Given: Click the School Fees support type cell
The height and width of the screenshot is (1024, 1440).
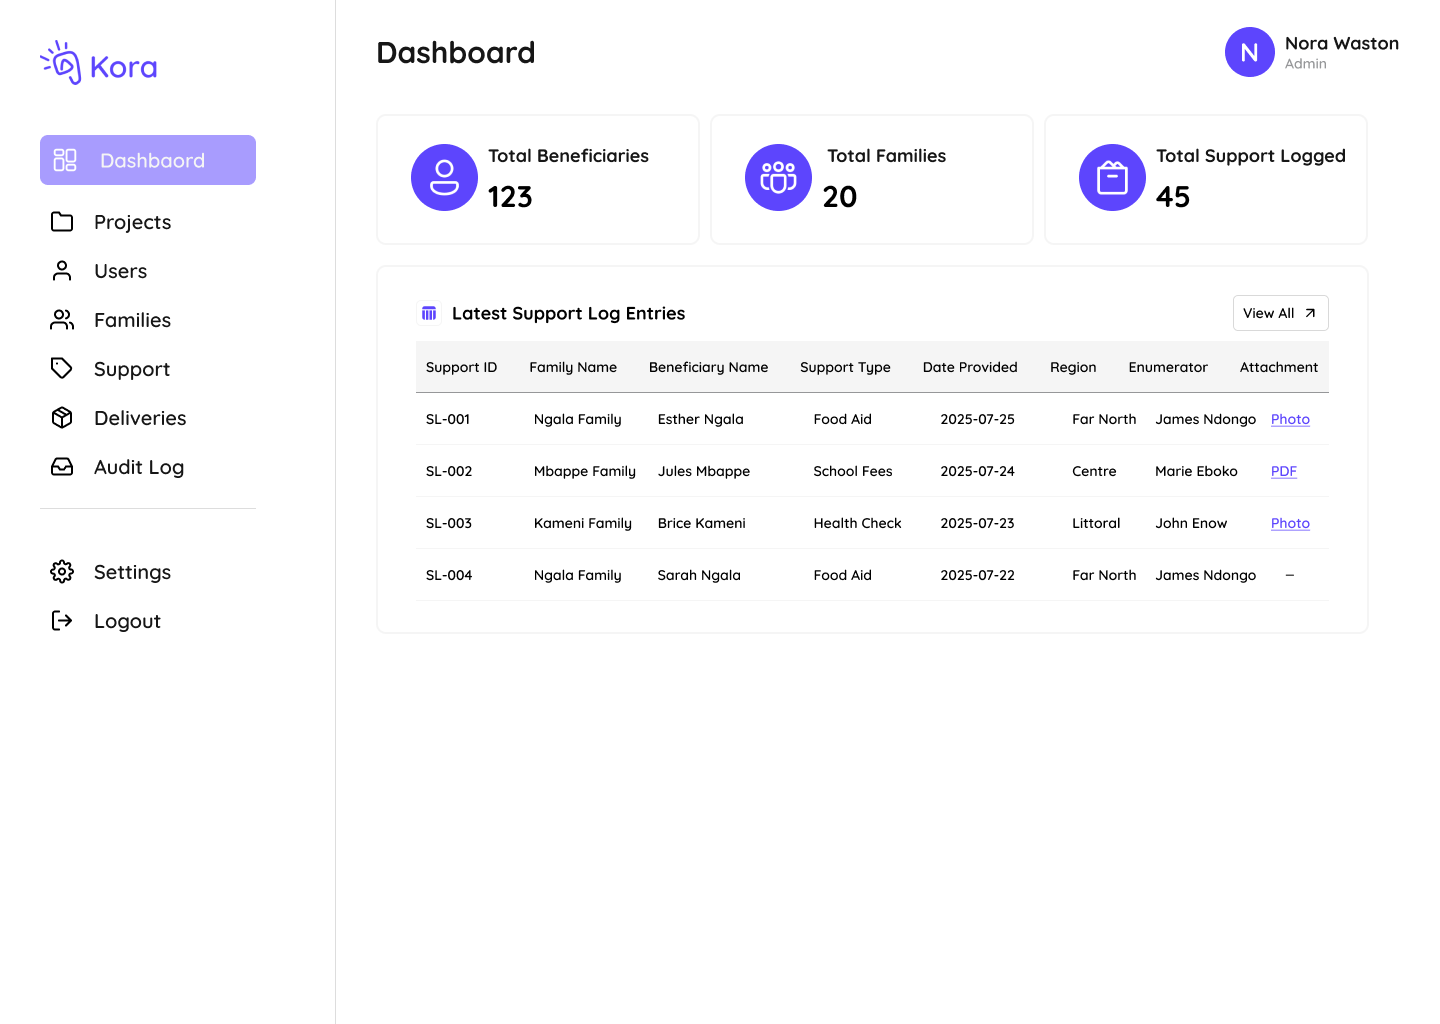Looking at the screenshot, I should tap(853, 471).
